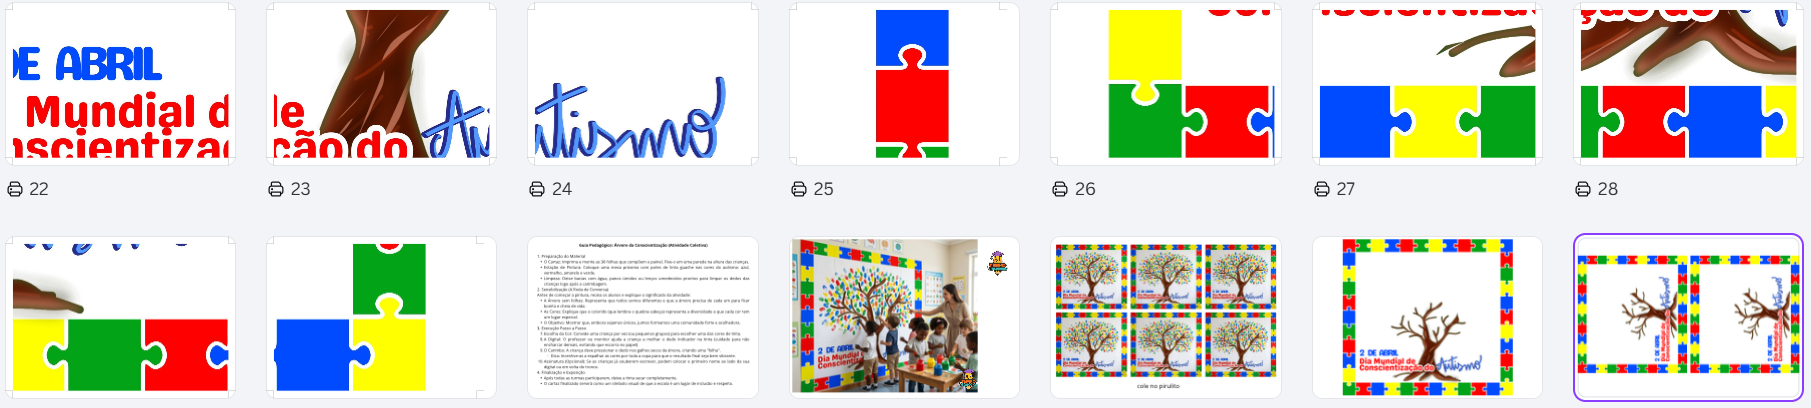Select page 27 thumbnail with tree branch
Image resolution: width=1811 pixels, height=408 pixels.
[1427, 84]
